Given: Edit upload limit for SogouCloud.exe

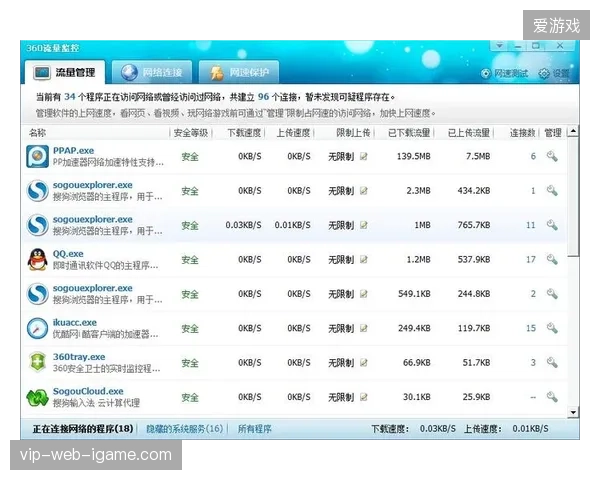Looking at the screenshot, I should click(364, 397).
